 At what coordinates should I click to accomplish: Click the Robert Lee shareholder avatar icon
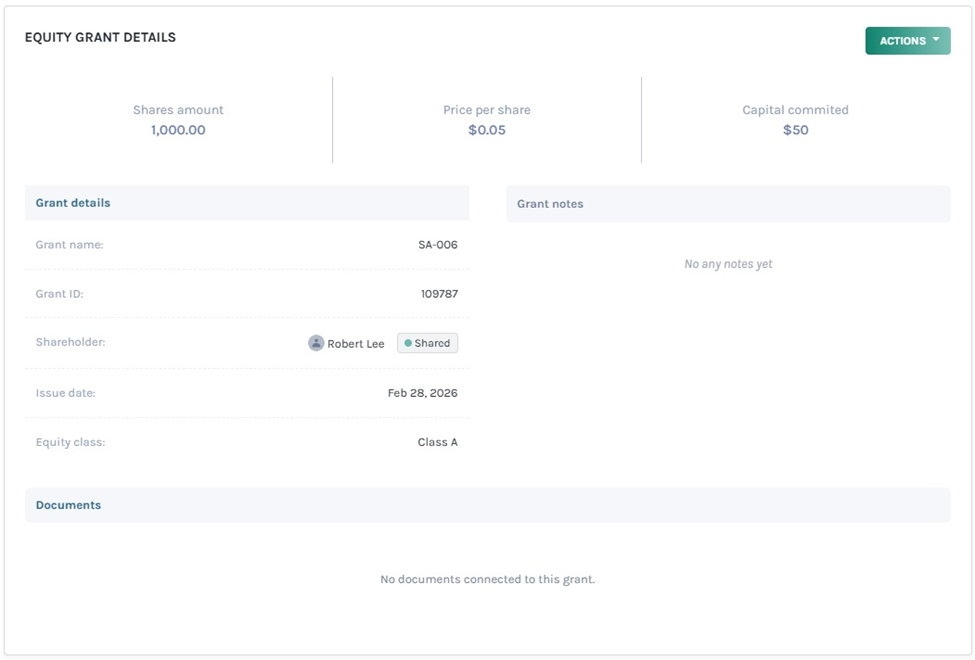[316, 343]
